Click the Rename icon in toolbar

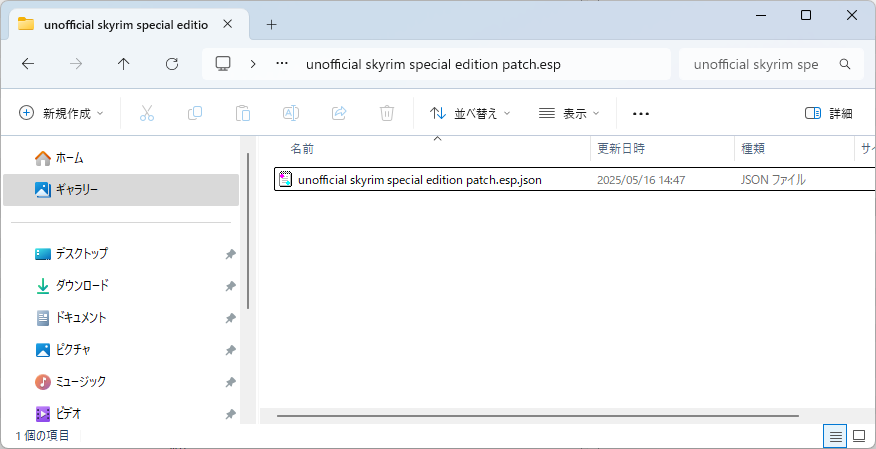tap(291, 113)
